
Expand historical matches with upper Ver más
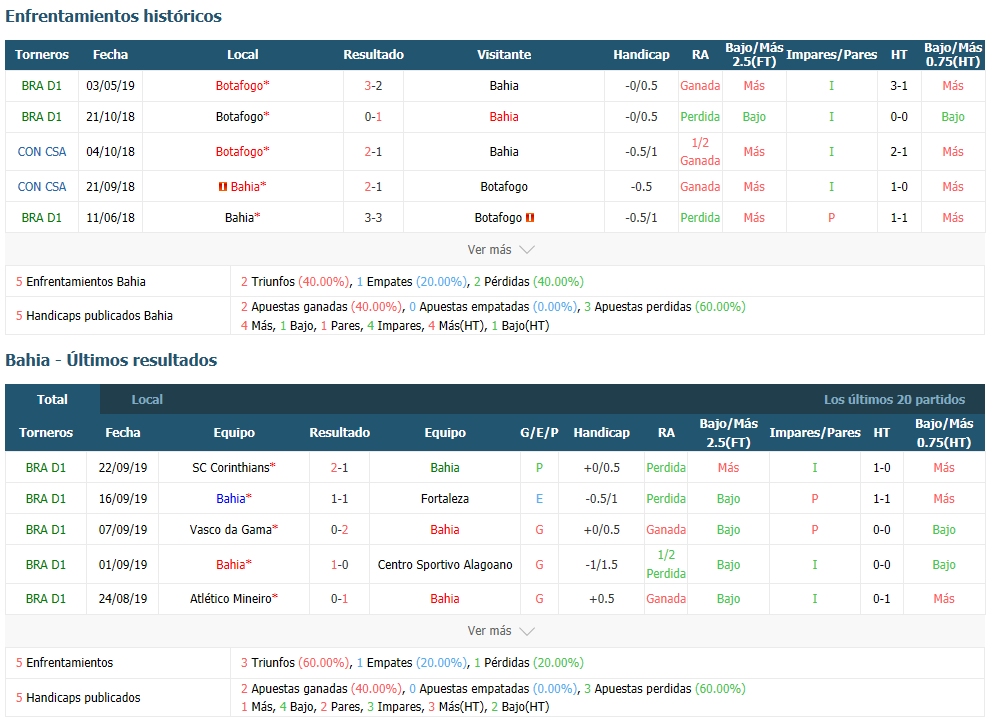click(x=500, y=250)
